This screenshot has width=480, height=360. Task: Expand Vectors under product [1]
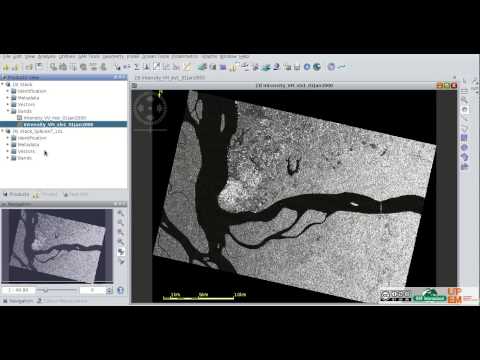[8, 104]
